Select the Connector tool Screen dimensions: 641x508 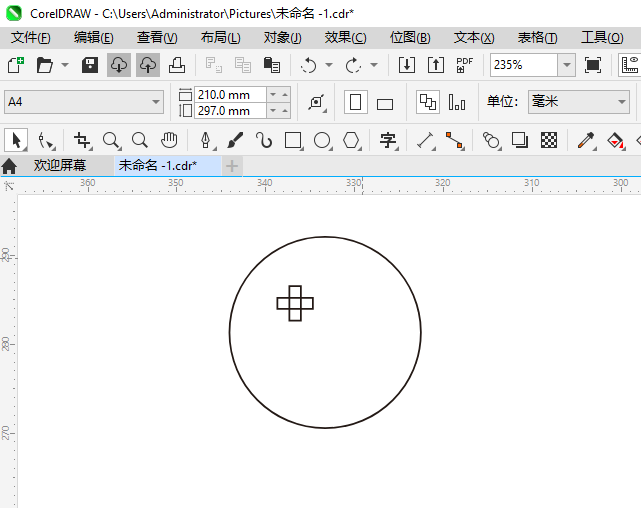pos(455,141)
